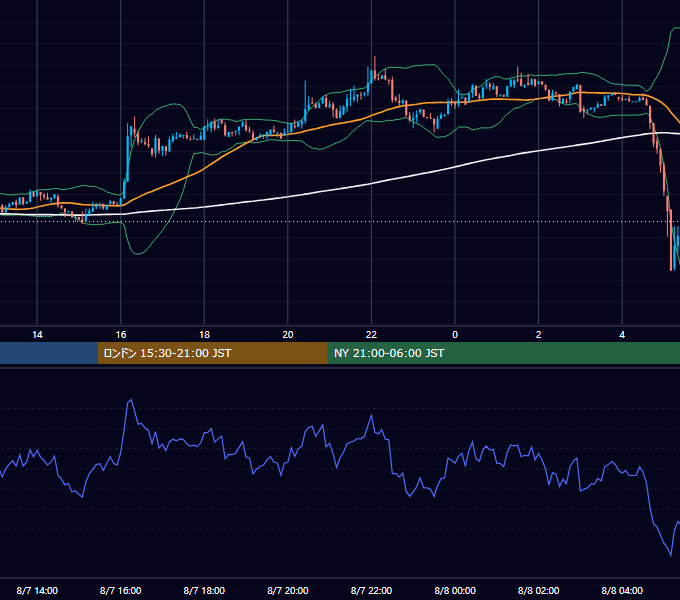
Task: Click the 22 hour axis label
Action: click(x=371, y=335)
